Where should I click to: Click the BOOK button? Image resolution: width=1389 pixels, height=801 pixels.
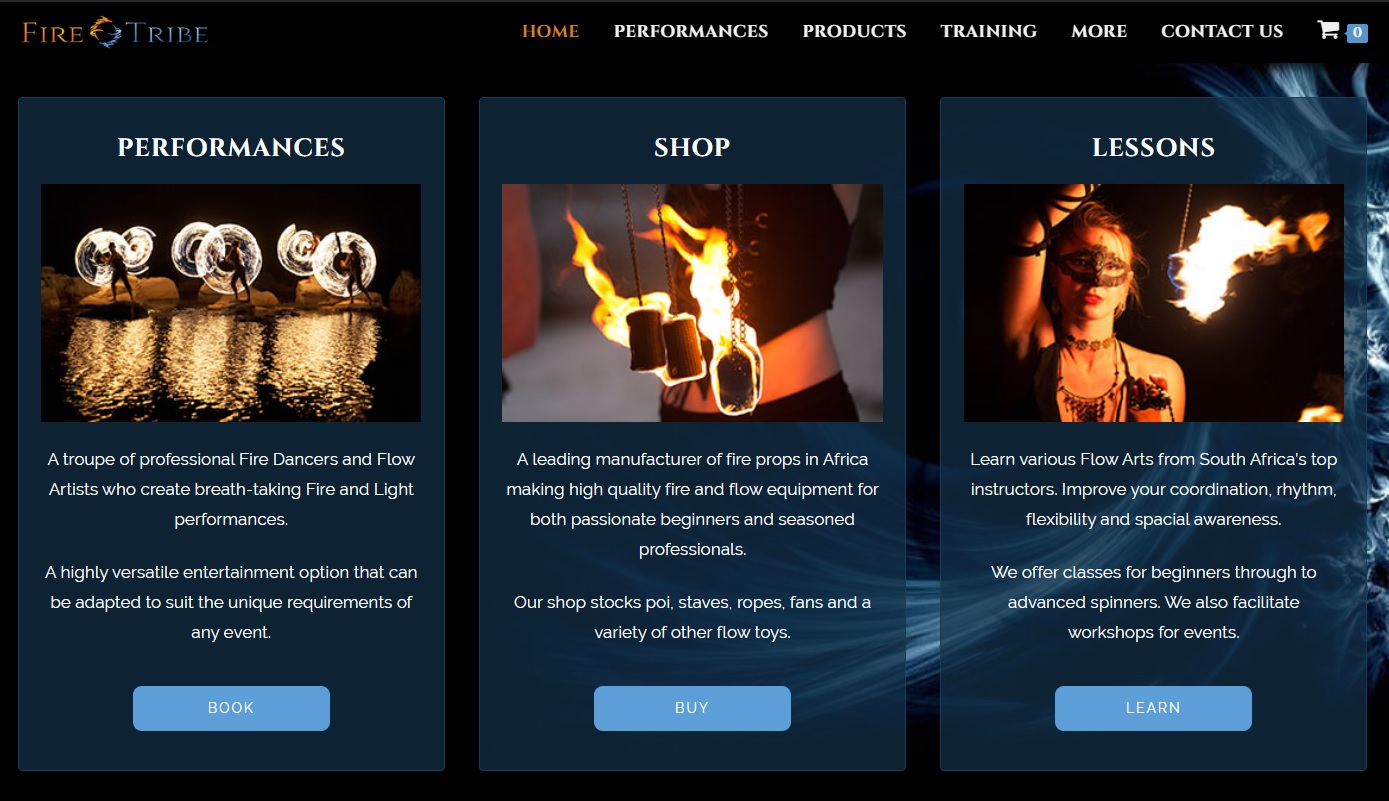point(231,708)
